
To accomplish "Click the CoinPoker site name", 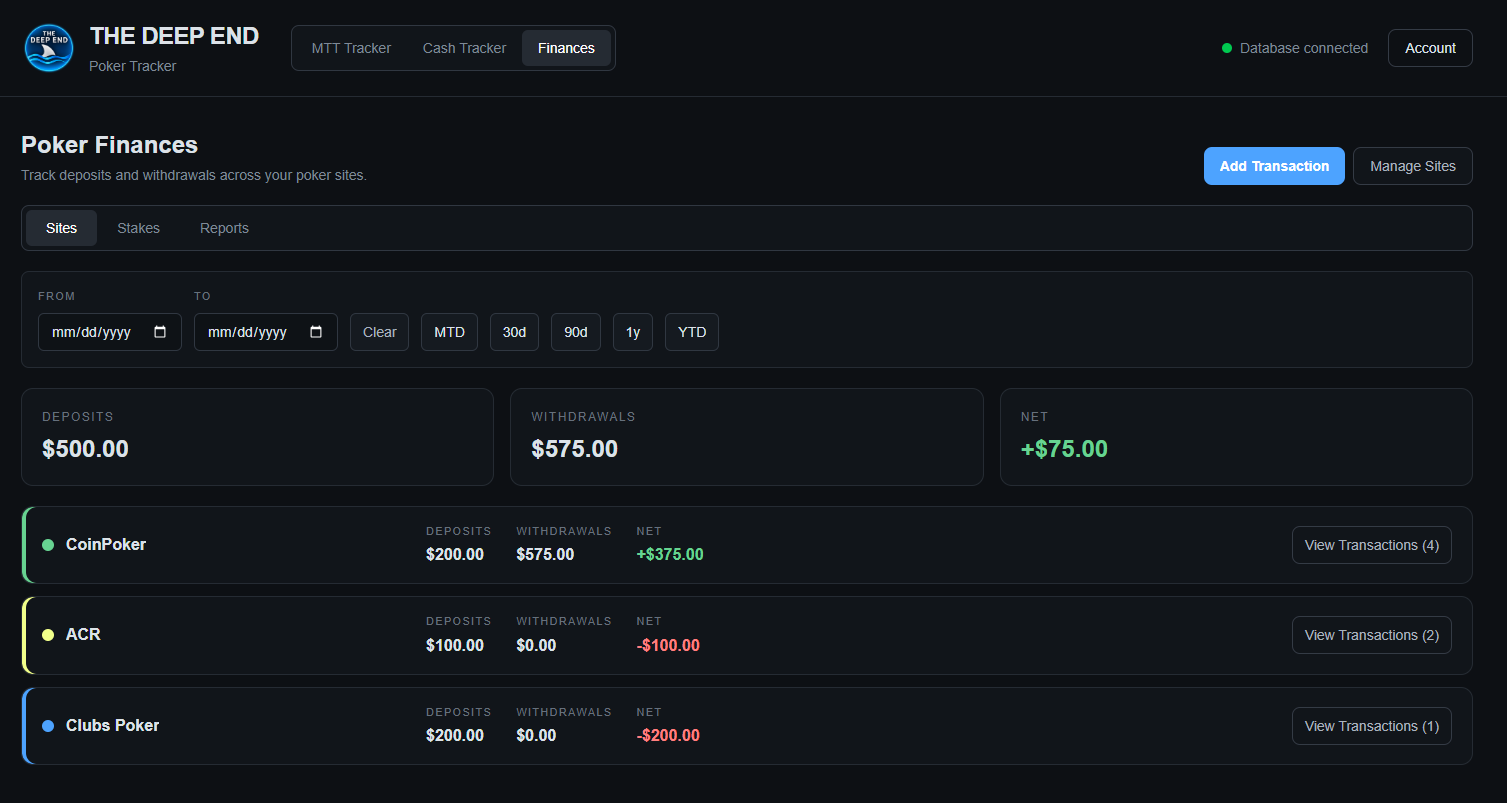I will [106, 545].
